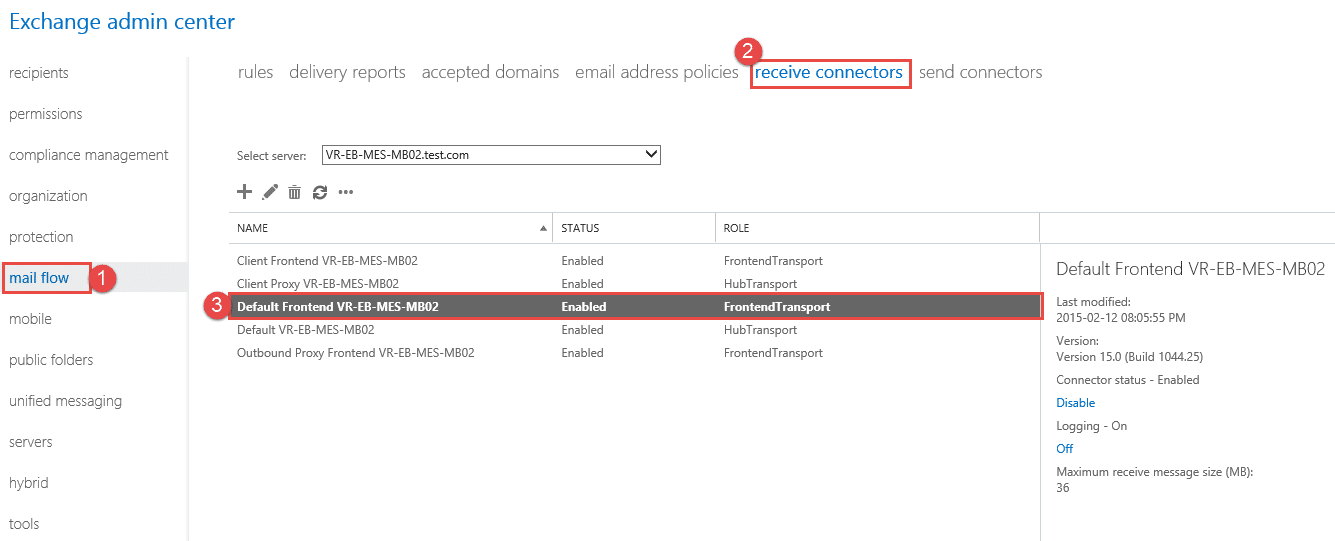Sort by the NAME column header

390,228
